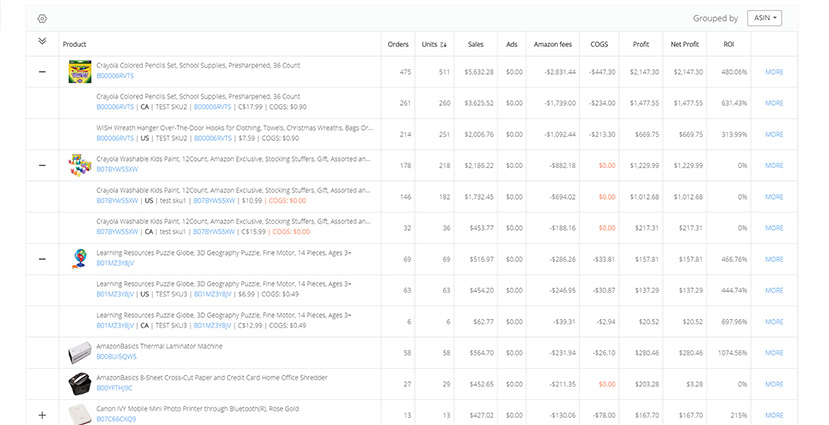Screen dimensions: 829x425
Task: Open ASIN link B00BUI5QWS for Thermal Laminator
Action: click(116, 357)
